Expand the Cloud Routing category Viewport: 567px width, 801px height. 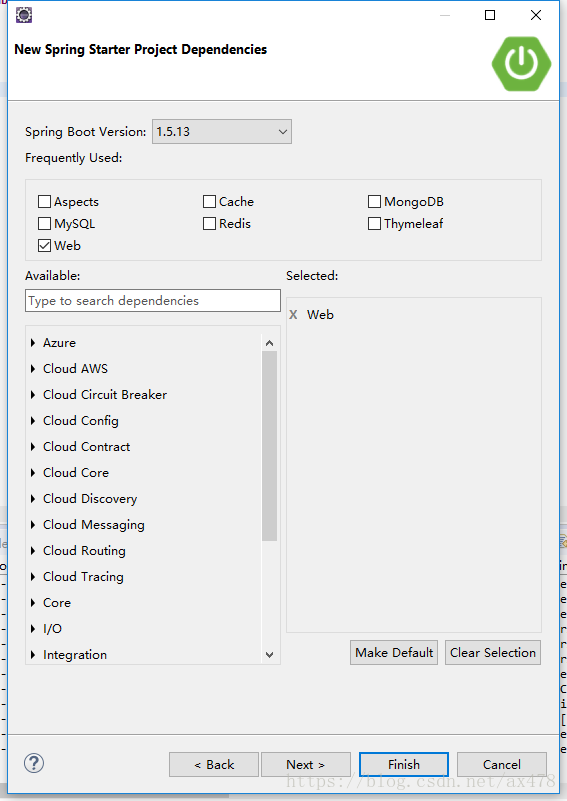[x=33, y=551]
